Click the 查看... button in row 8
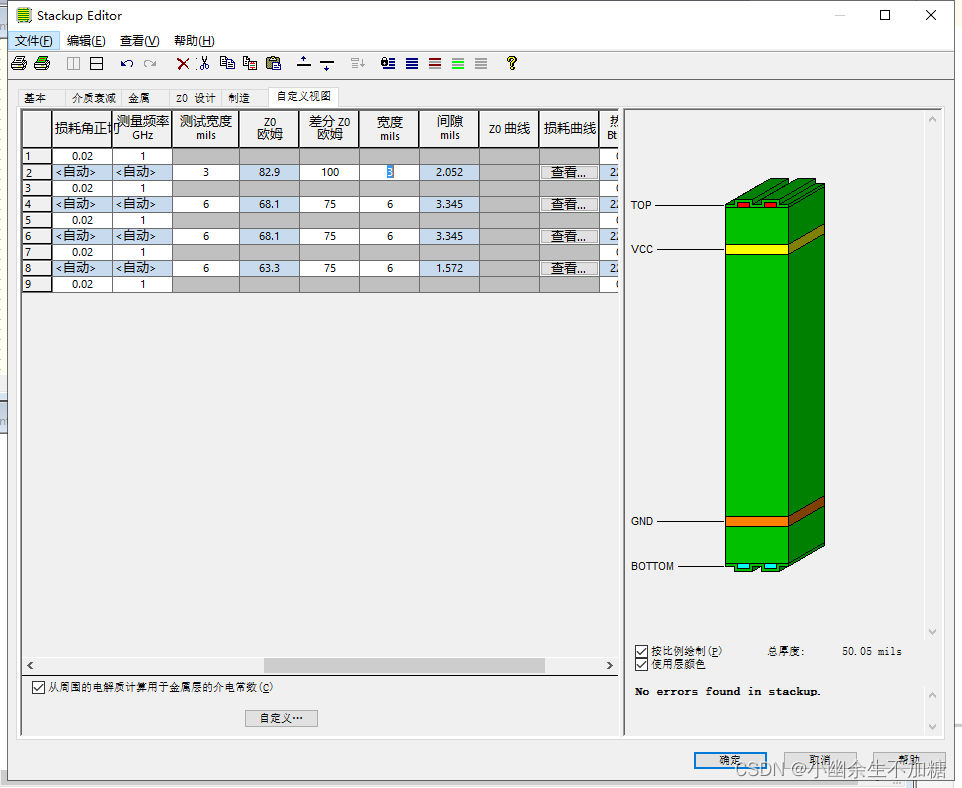This screenshot has height=788, width=962. (569, 268)
